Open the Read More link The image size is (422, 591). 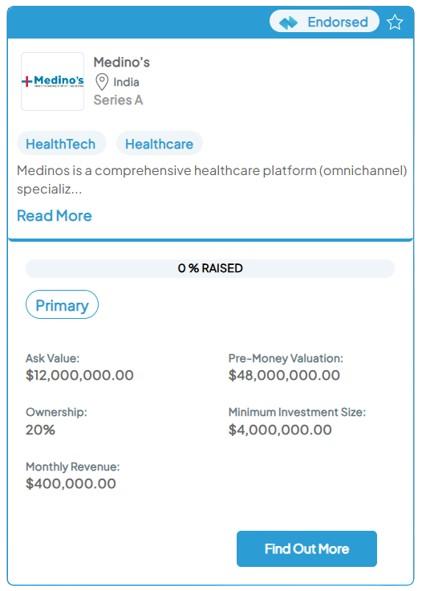click(x=54, y=216)
